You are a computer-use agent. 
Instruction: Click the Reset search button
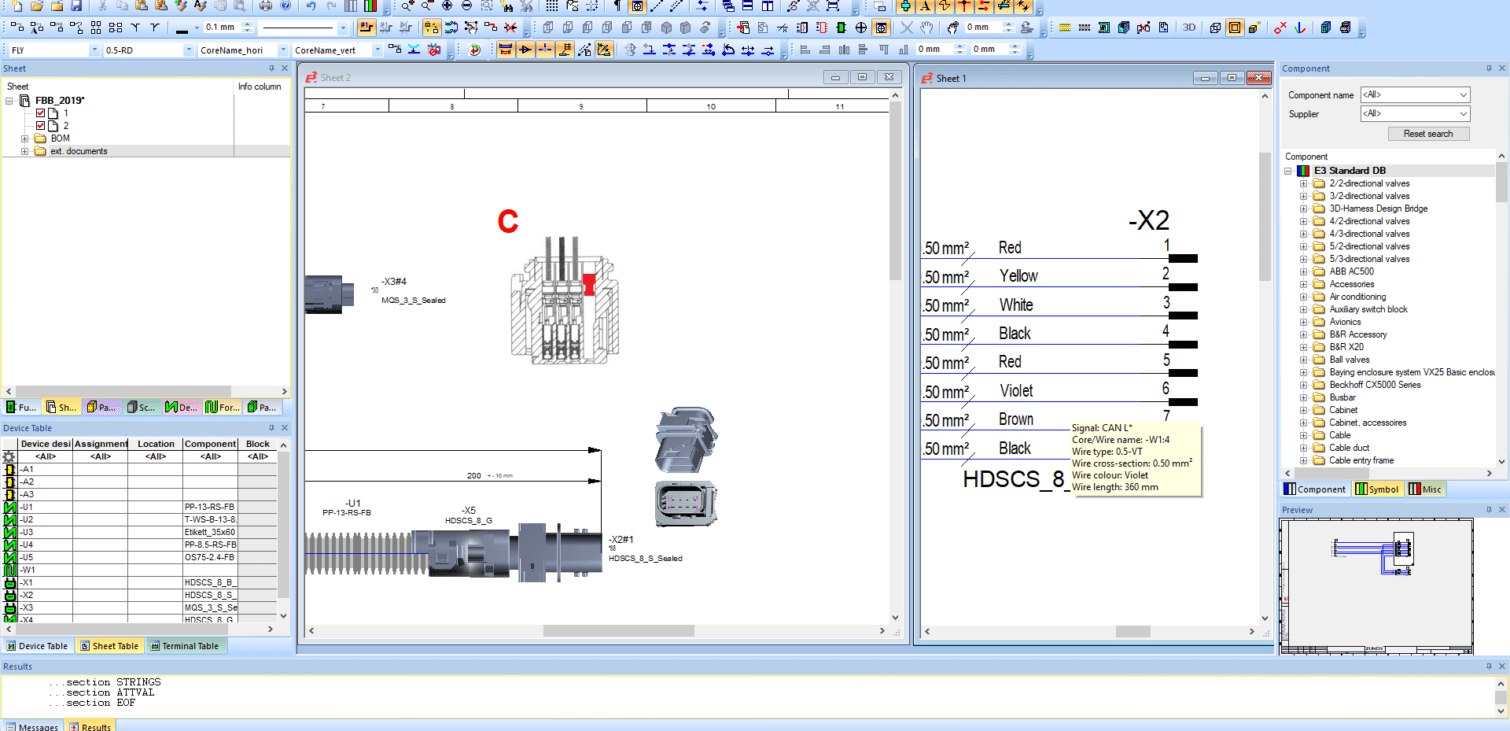tap(1428, 134)
